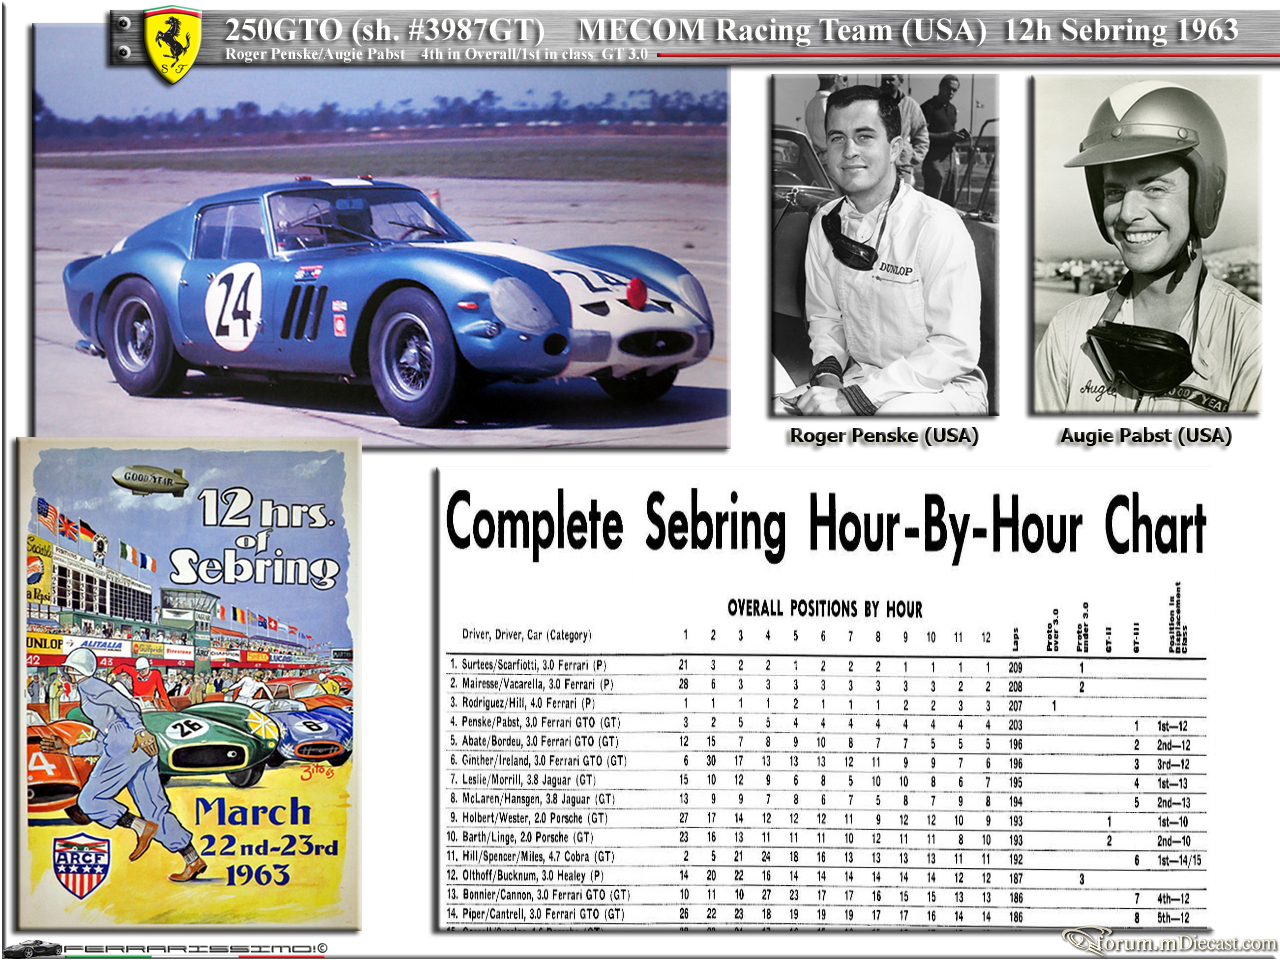
Task: Click the laps value '195'
Action: (x=1016, y=782)
